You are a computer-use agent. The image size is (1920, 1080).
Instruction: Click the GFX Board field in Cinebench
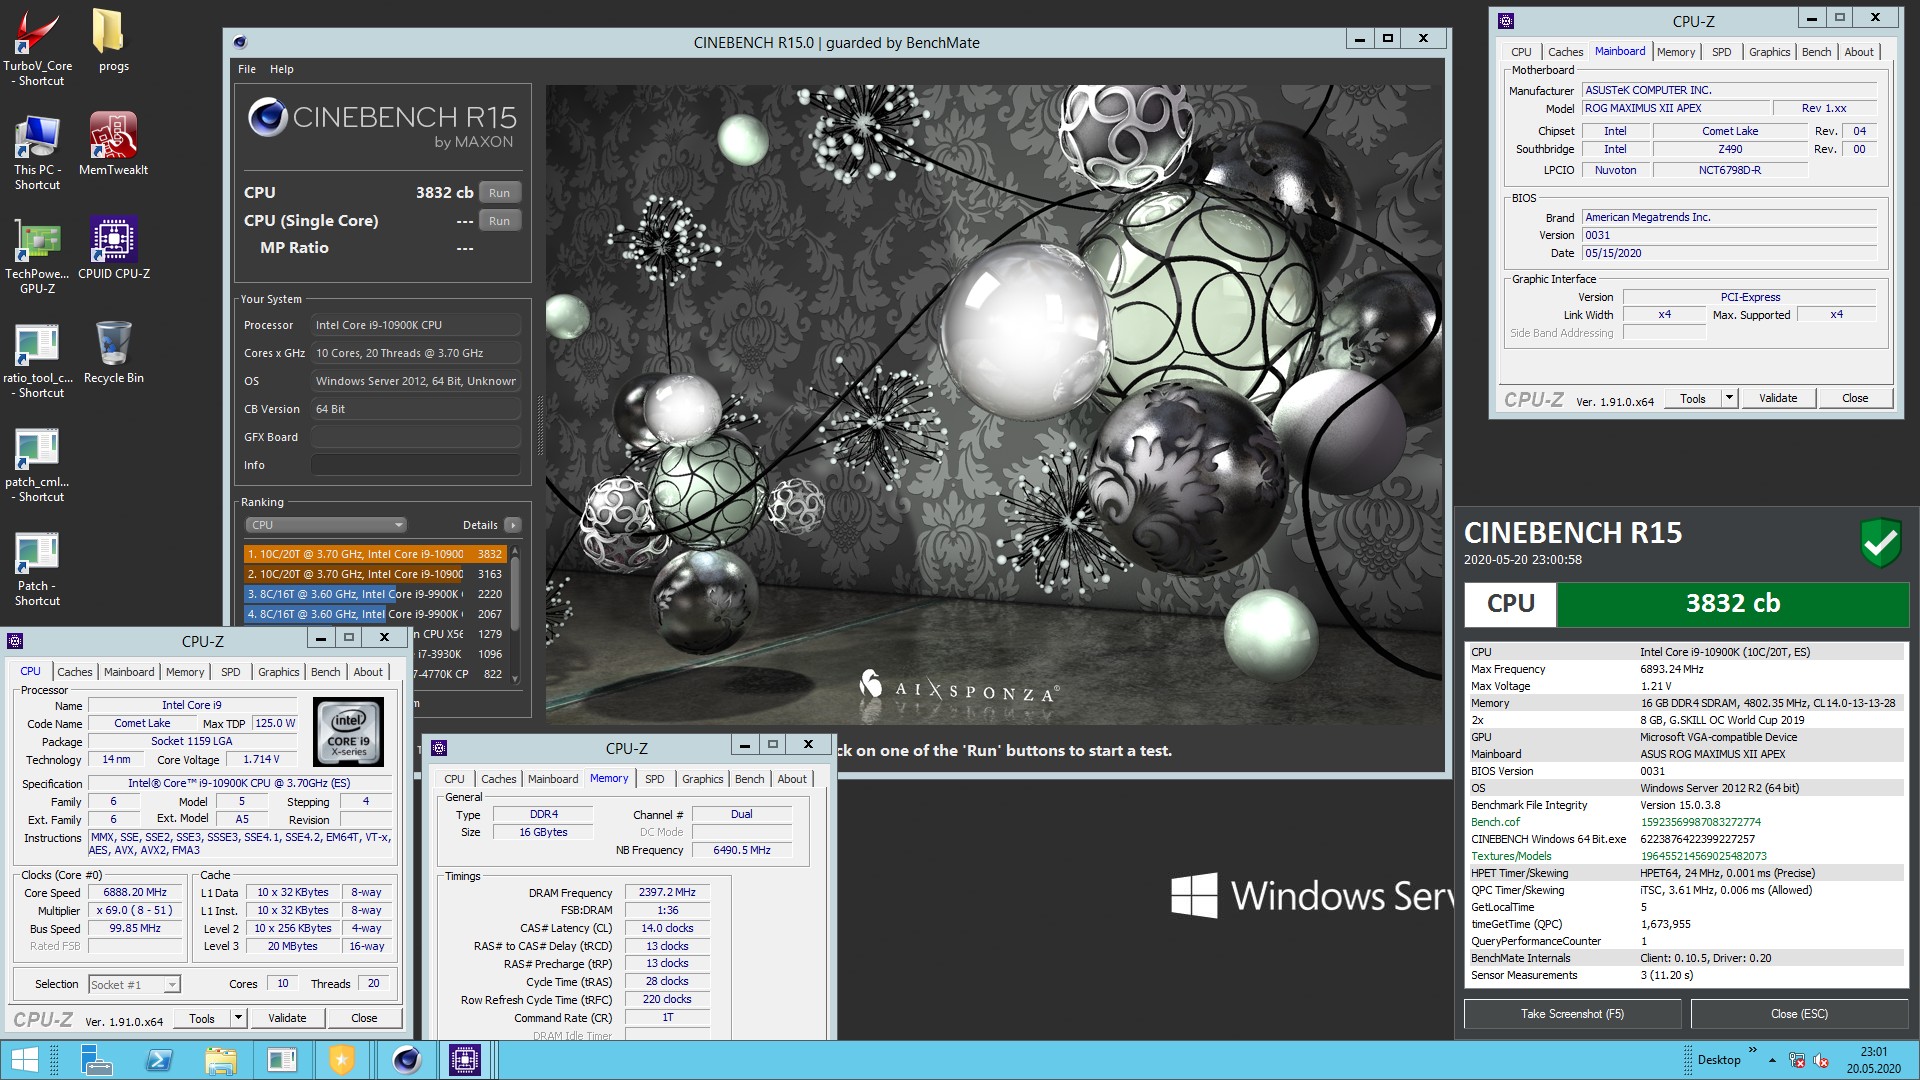pyautogui.click(x=415, y=437)
